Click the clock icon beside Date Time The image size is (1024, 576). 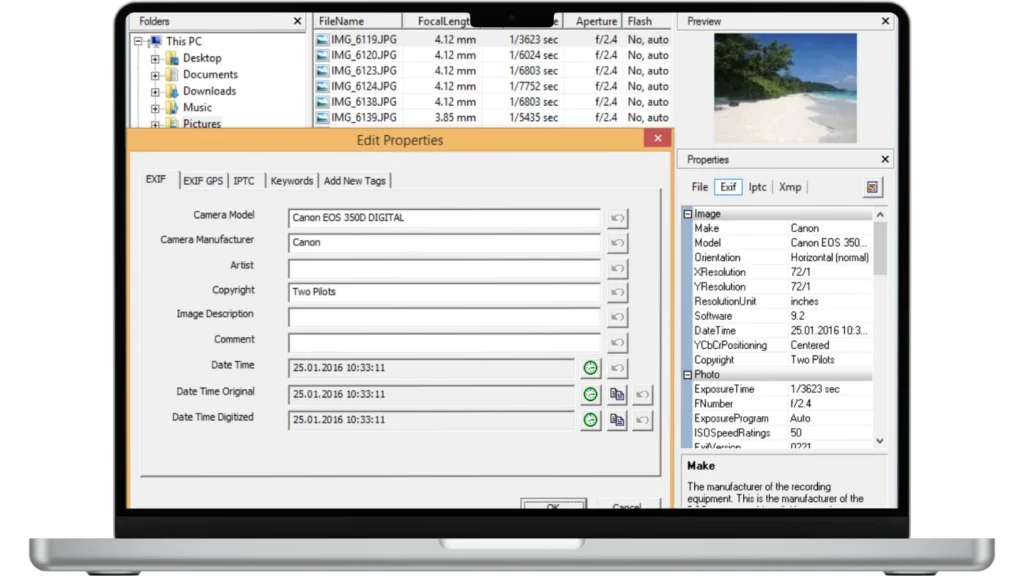coord(590,369)
